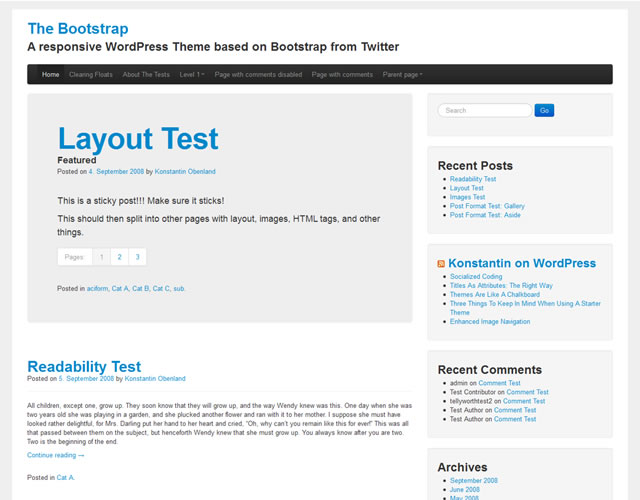
Task: Open the June 2008 archive link
Action: 464,489
